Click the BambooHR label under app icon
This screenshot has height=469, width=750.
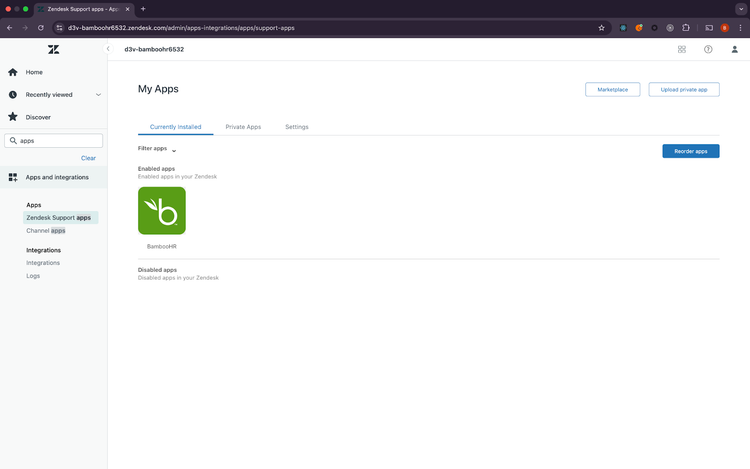point(162,247)
